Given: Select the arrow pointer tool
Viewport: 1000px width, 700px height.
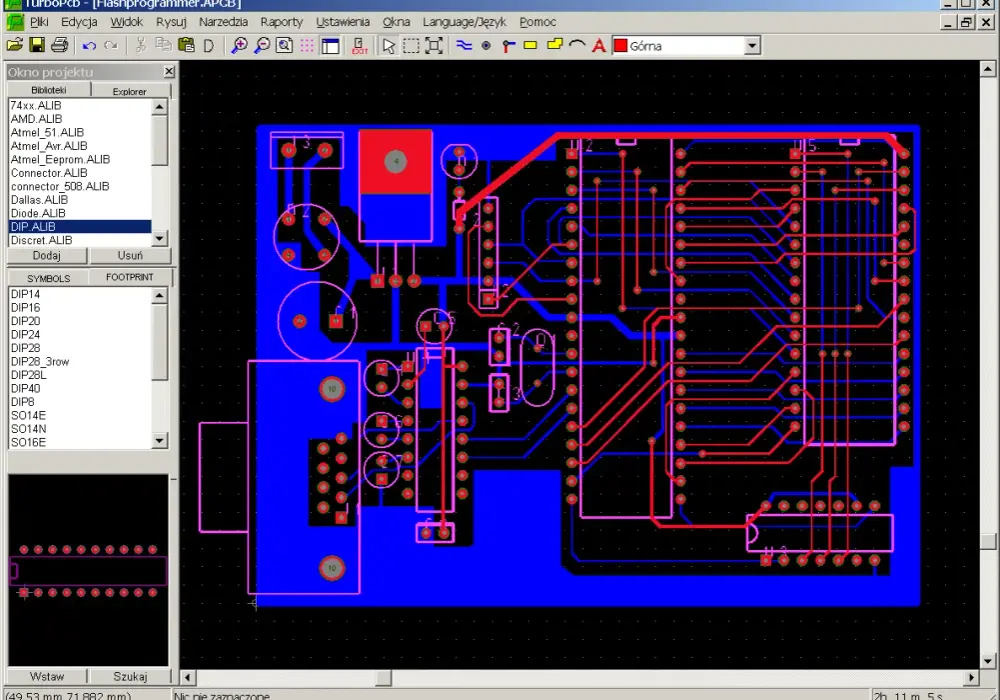Looking at the screenshot, I should tap(388, 46).
